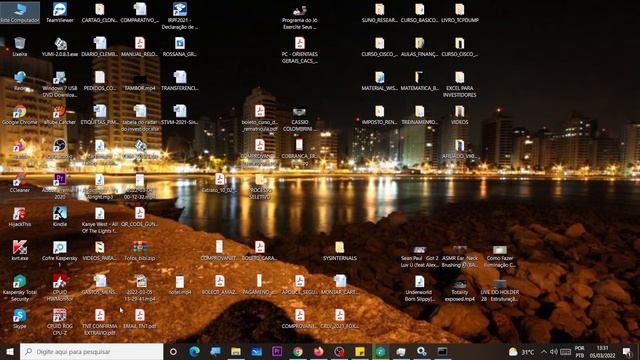Open Cortana circle on the taskbar

pos(173,351)
